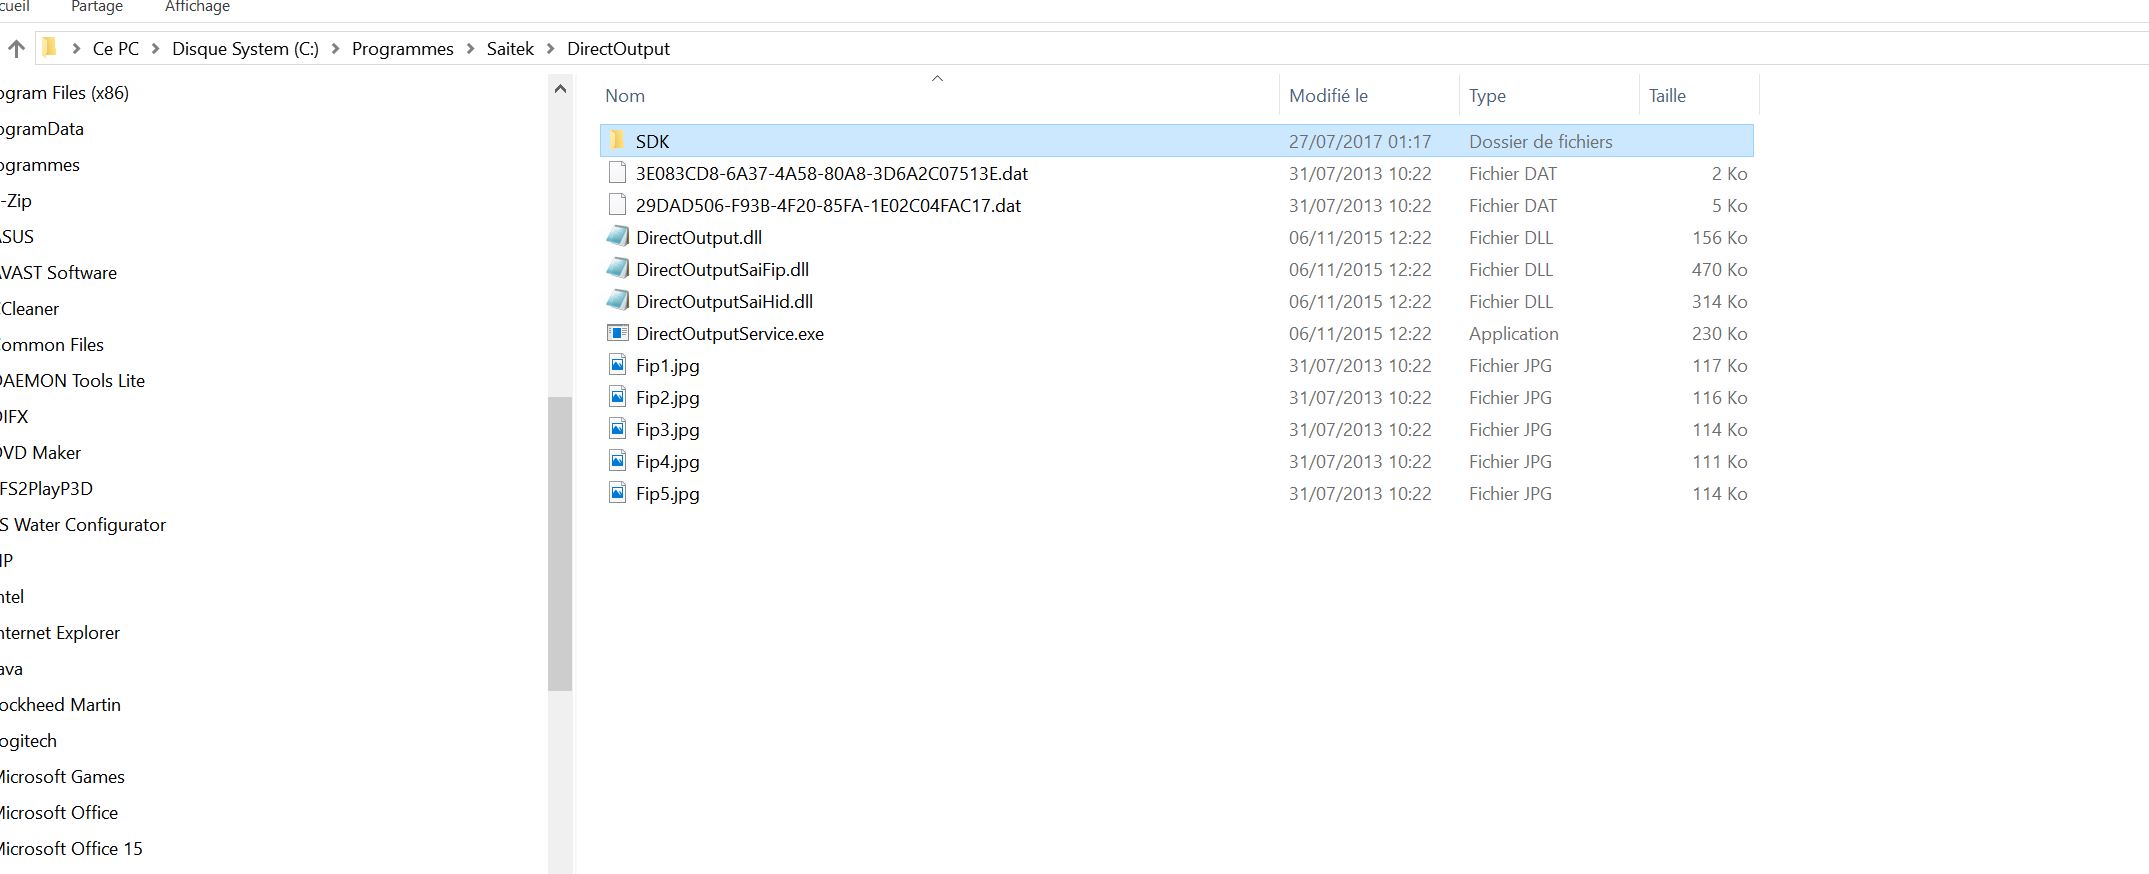Open the Partage ribbon tab
The image size is (2149, 874).
[x=97, y=7]
